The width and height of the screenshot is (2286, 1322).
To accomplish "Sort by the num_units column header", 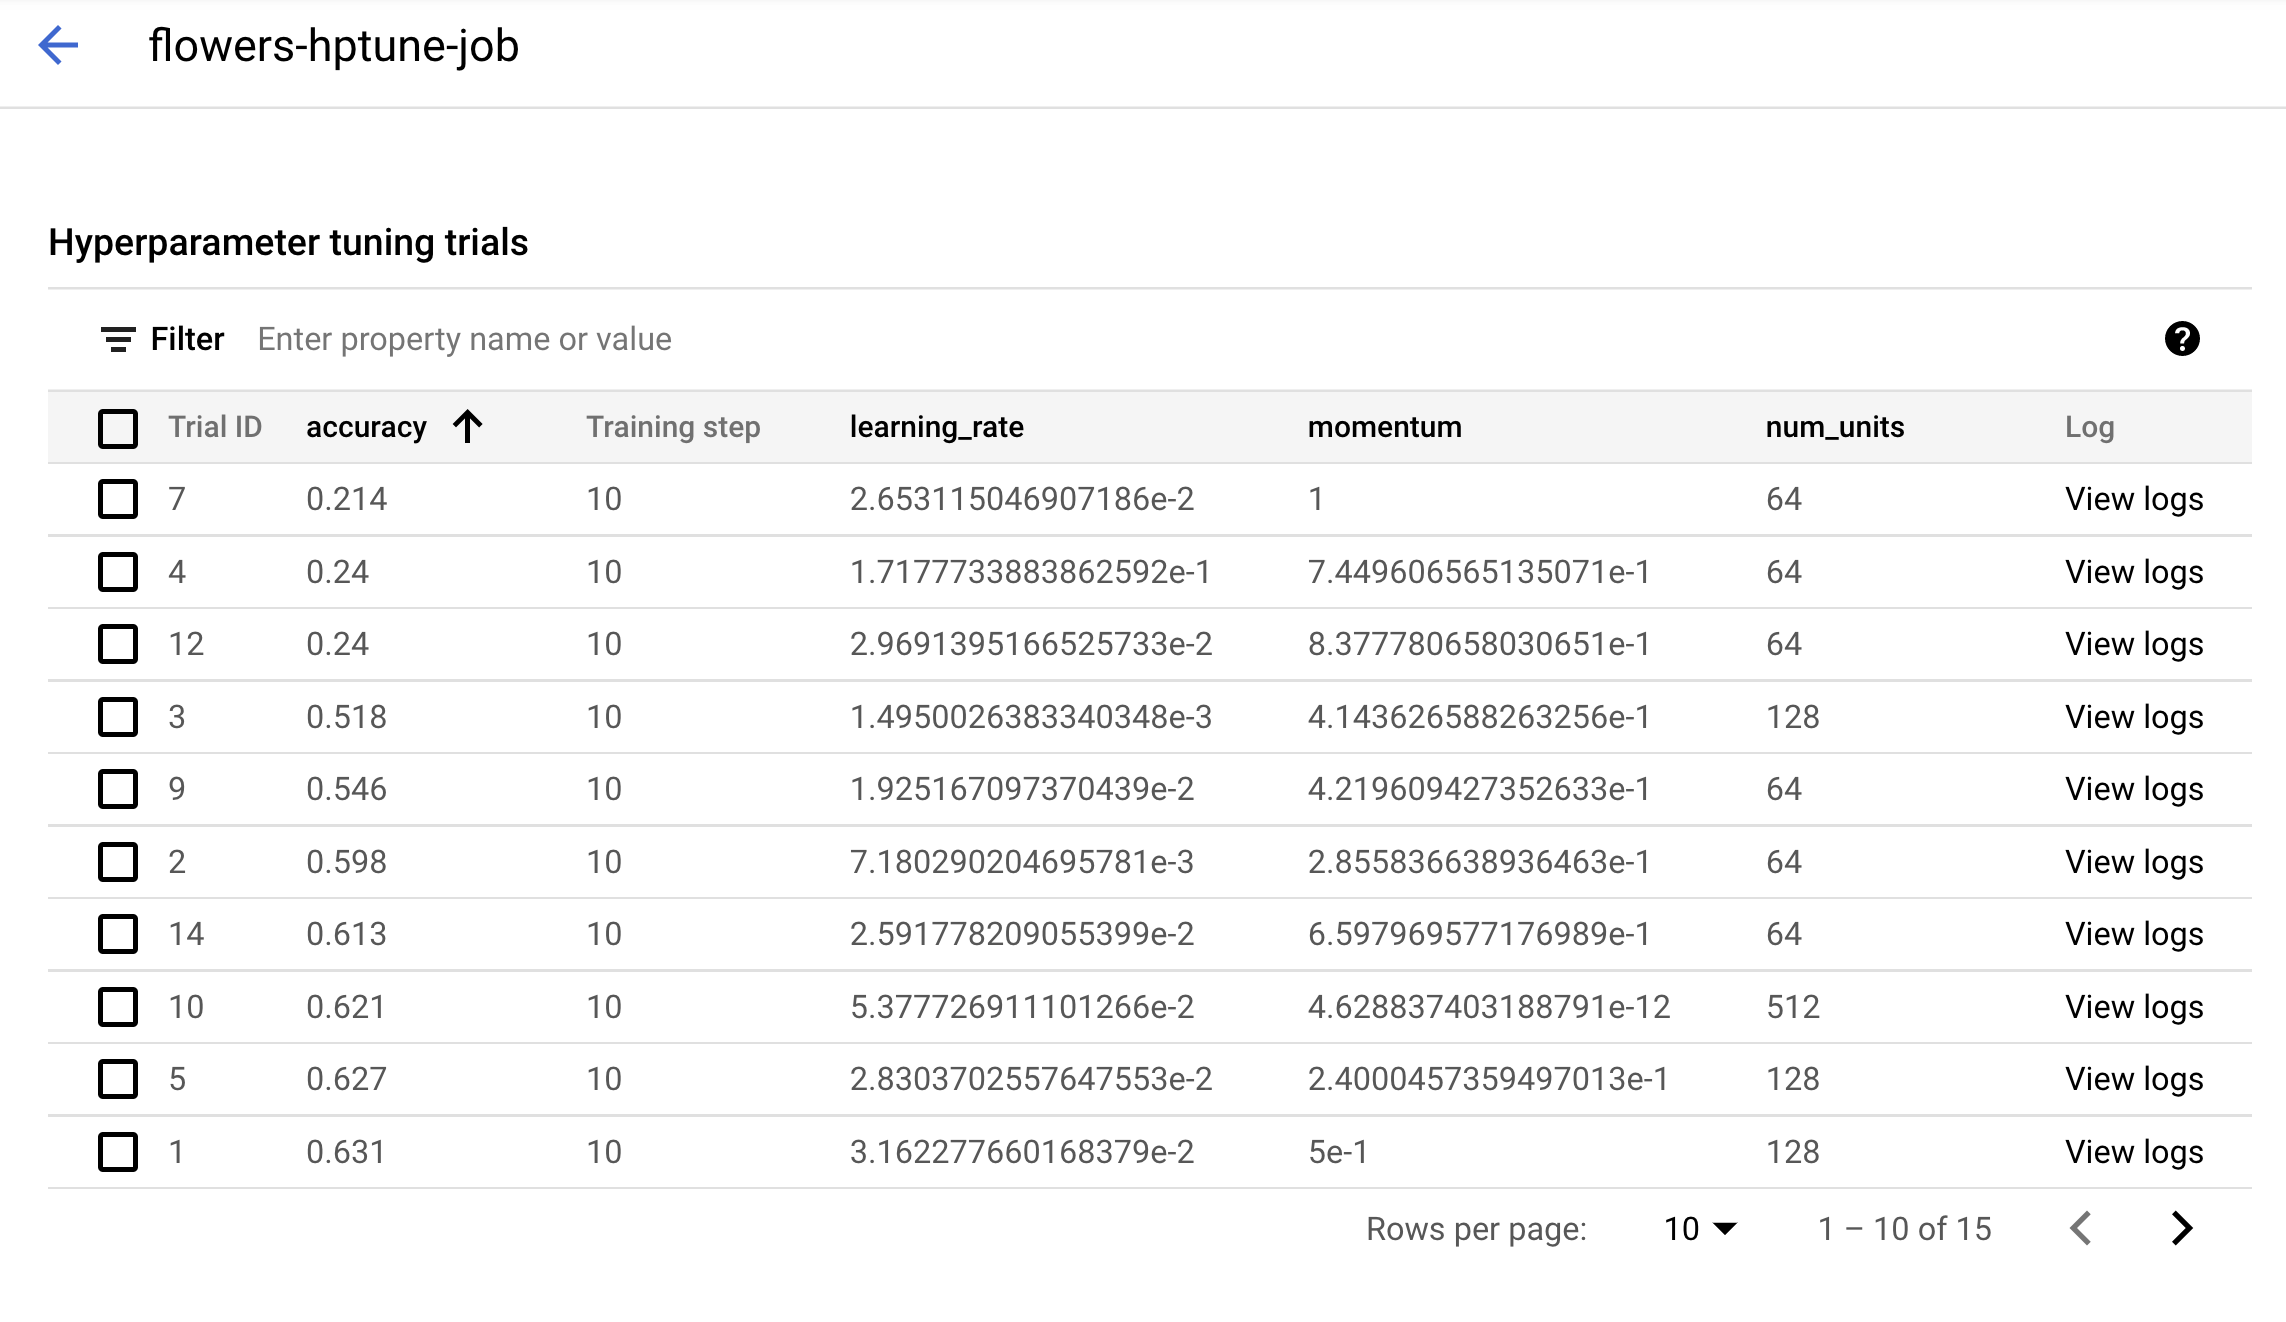I will [x=1834, y=427].
